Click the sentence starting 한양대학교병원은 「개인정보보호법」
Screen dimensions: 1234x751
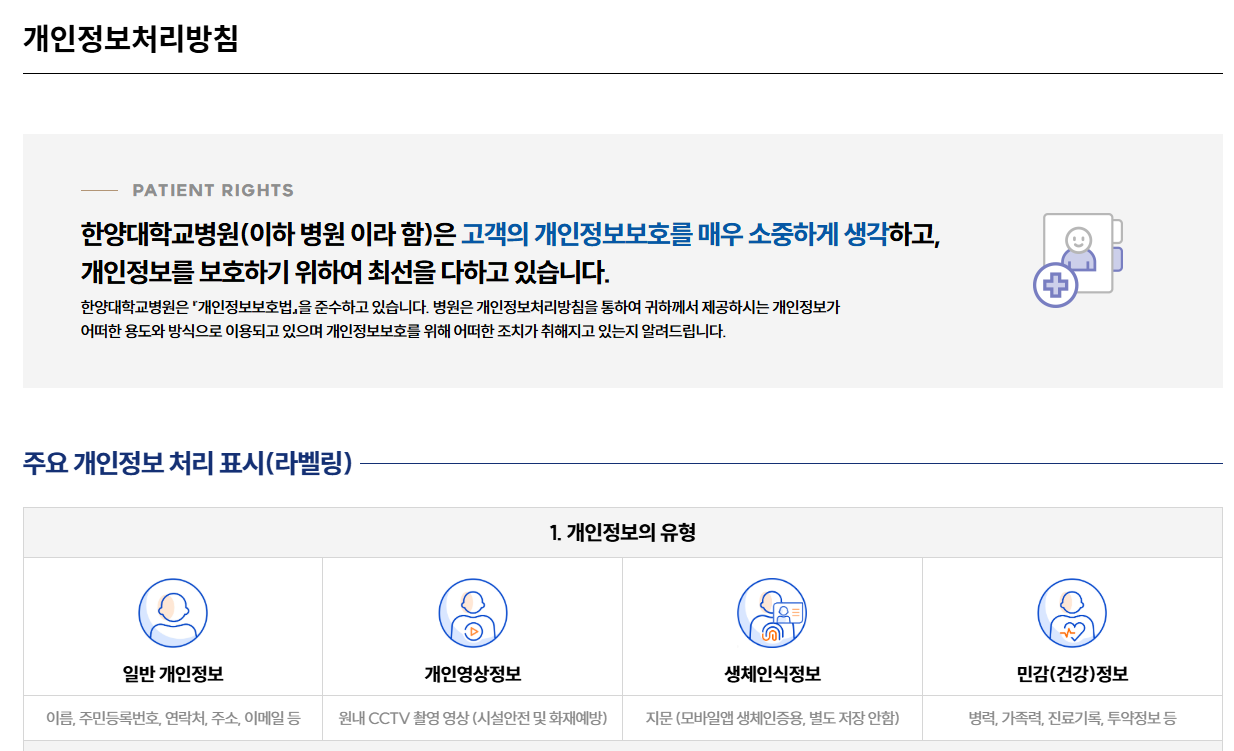pyautogui.click(x=460, y=308)
